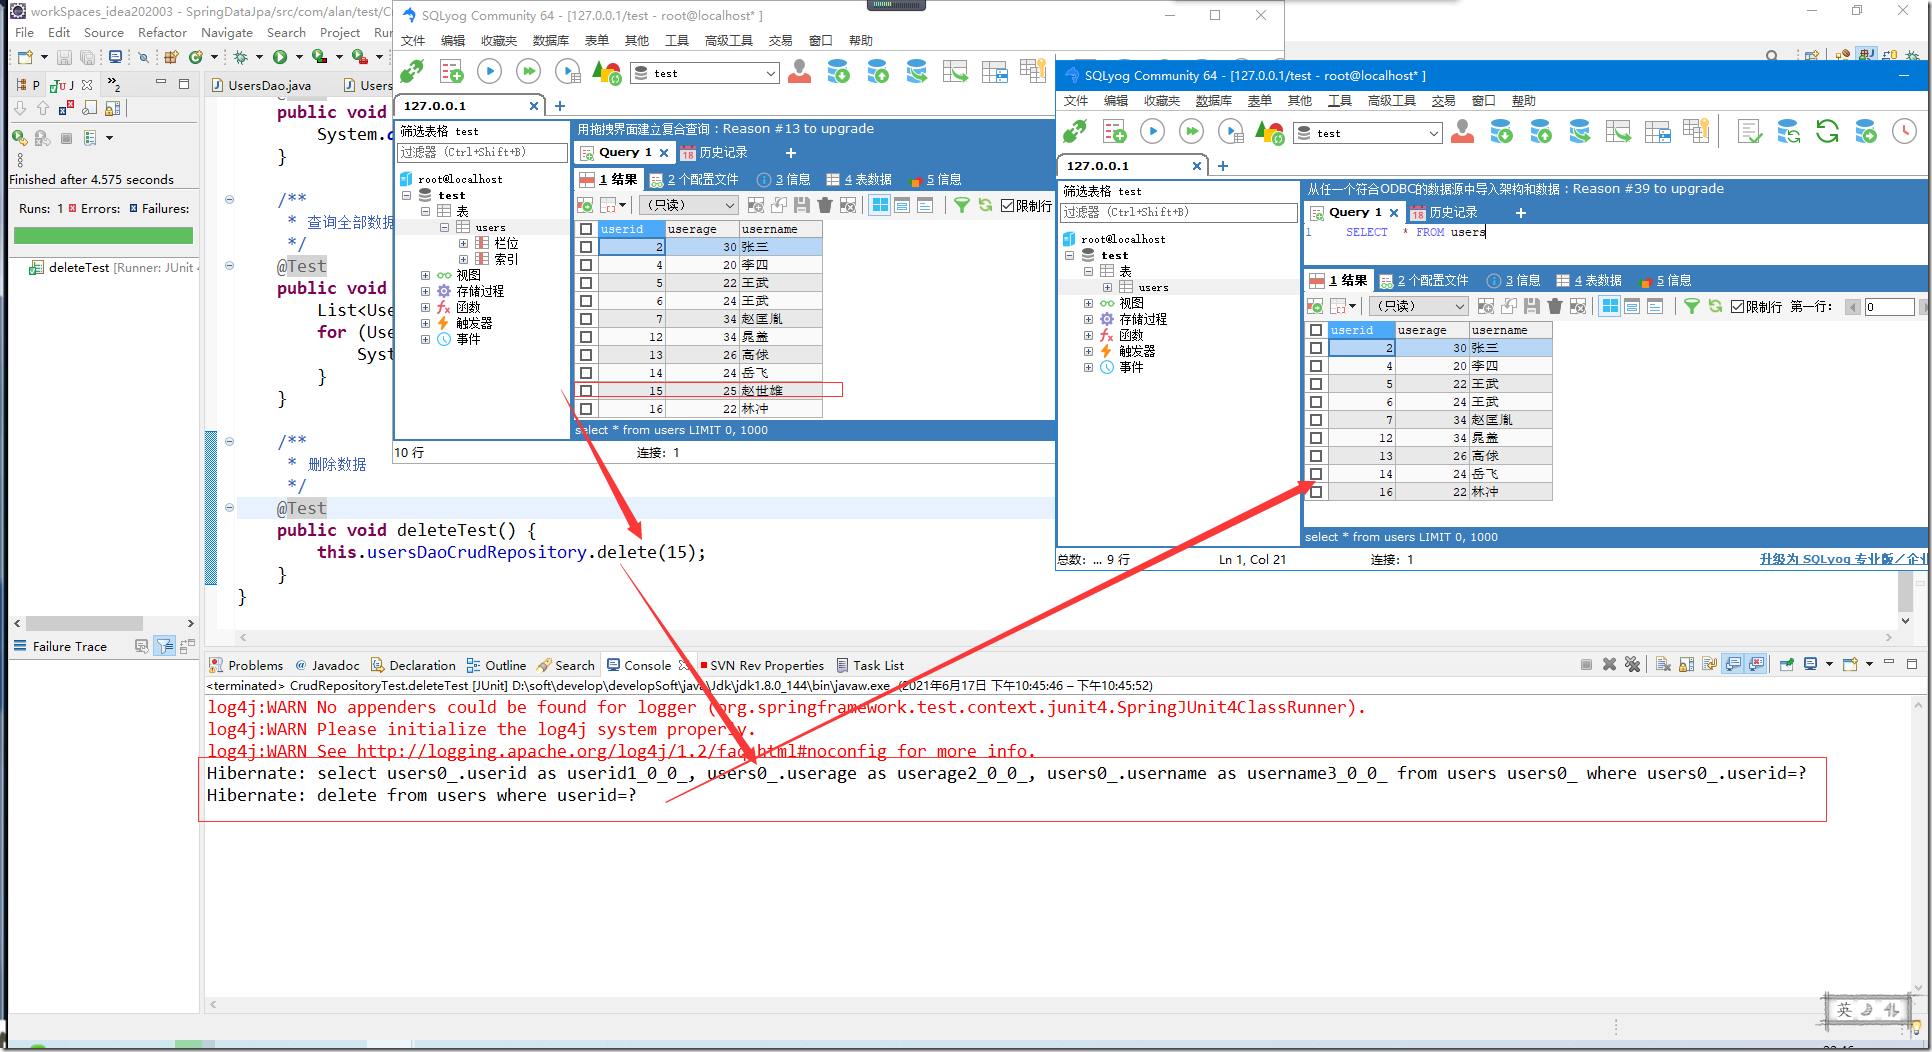Switch to 历史记录 tab in right SQLyog
Viewport: 1932px width, 1052px height.
[1443, 212]
